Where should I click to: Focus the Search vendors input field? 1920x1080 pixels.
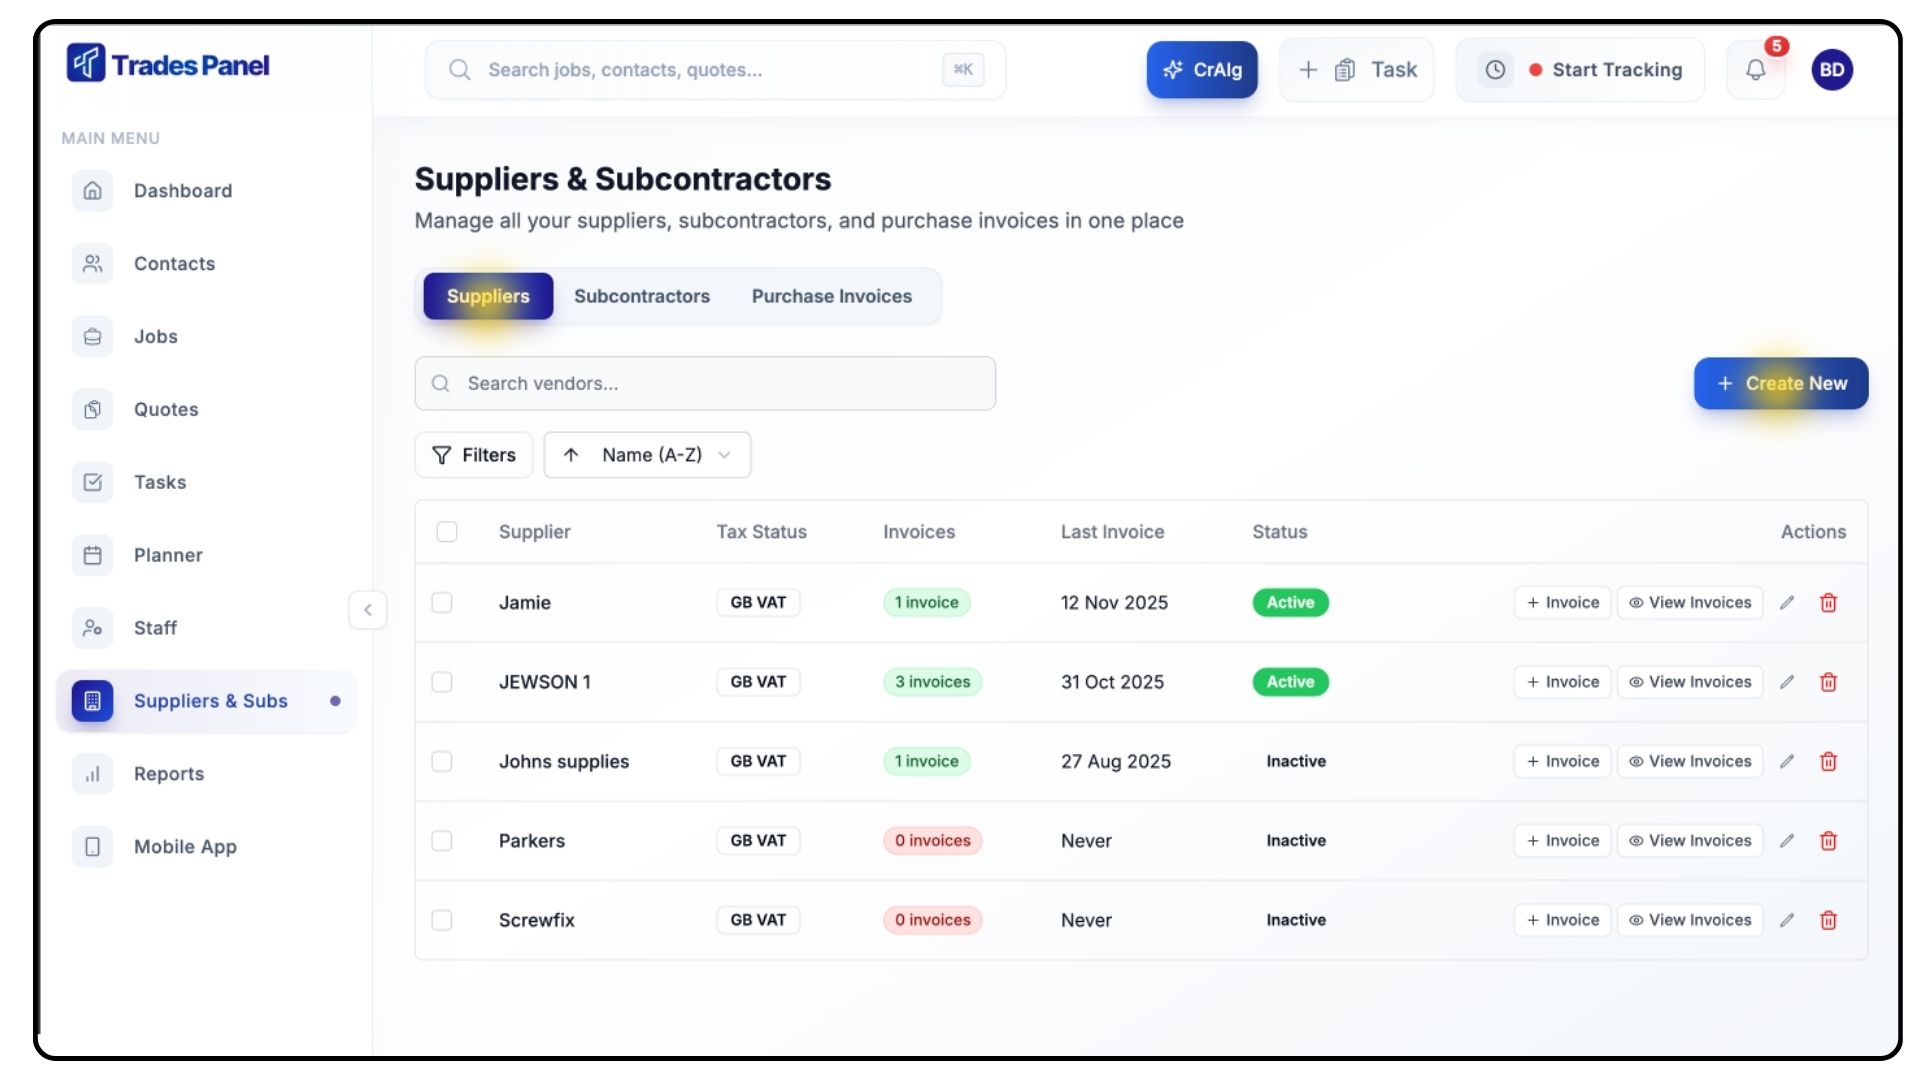[x=705, y=384]
